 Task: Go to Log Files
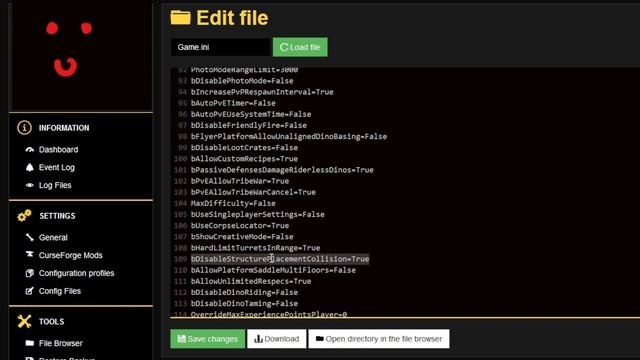tap(55, 185)
